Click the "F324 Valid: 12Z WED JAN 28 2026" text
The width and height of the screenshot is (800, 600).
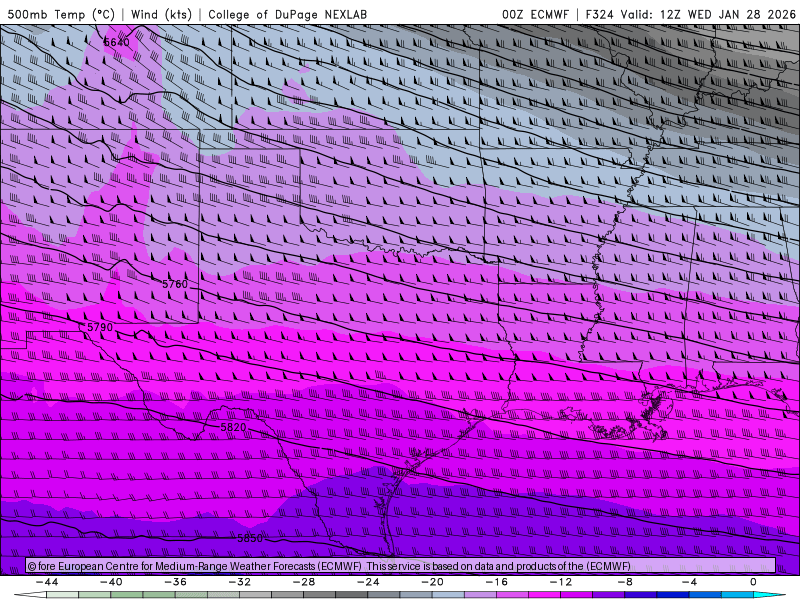[x=690, y=14]
